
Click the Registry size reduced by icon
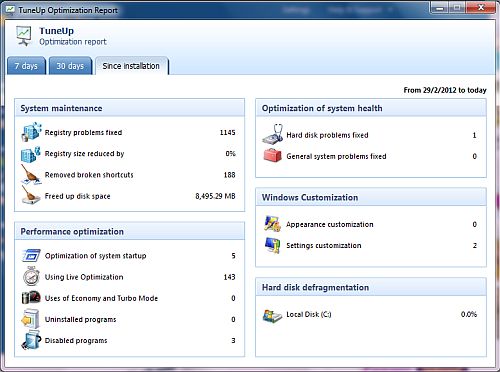coord(31,154)
